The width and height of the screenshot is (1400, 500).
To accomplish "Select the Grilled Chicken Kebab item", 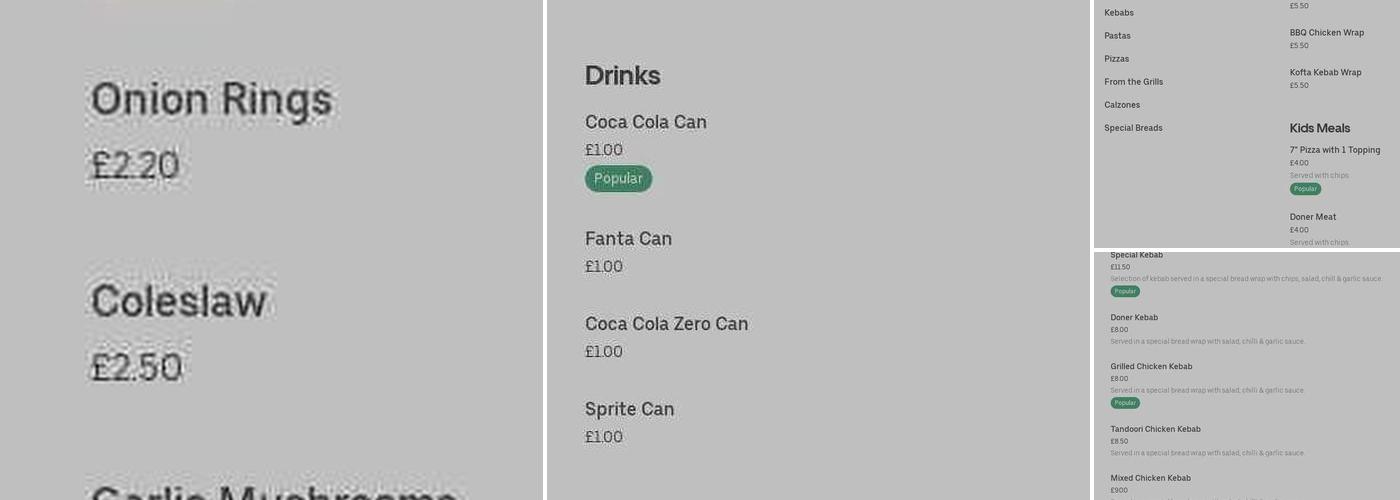I will [1151, 367].
